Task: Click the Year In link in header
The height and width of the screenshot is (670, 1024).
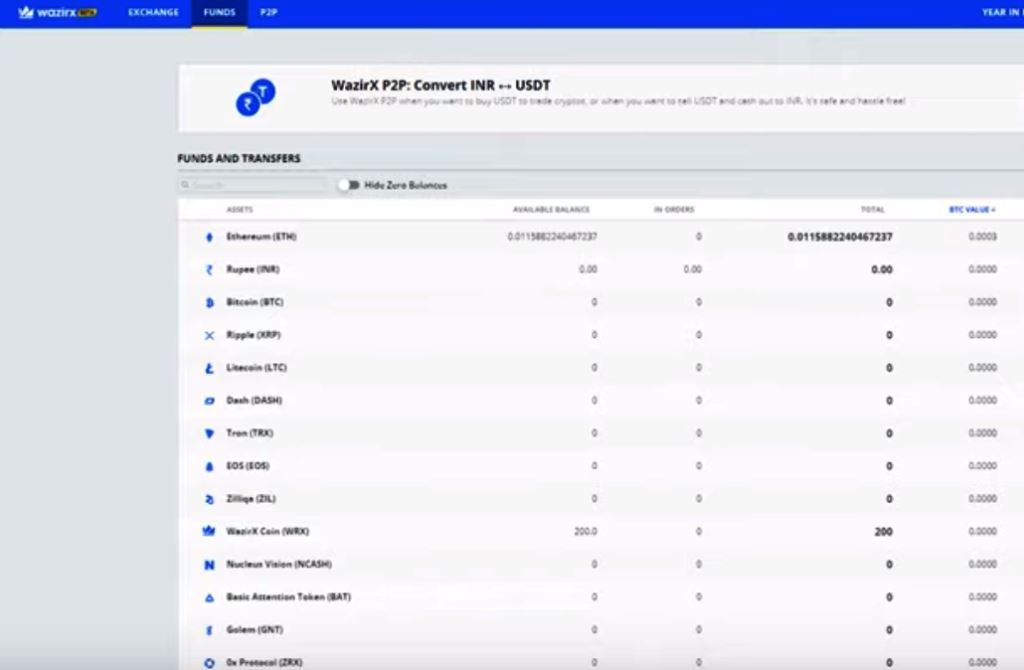Action: point(1002,12)
